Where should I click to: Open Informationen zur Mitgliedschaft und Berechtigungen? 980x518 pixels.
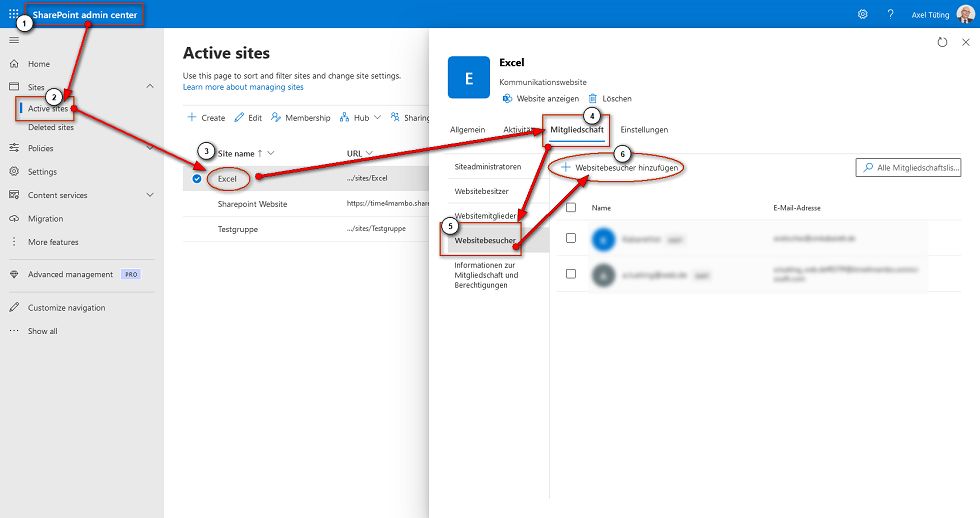click(486, 275)
